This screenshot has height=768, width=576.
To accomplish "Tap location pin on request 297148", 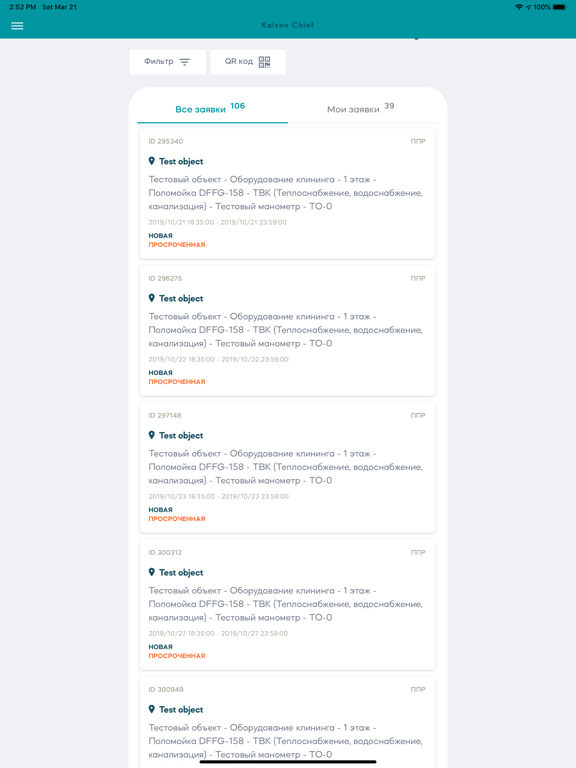I will click(152, 435).
